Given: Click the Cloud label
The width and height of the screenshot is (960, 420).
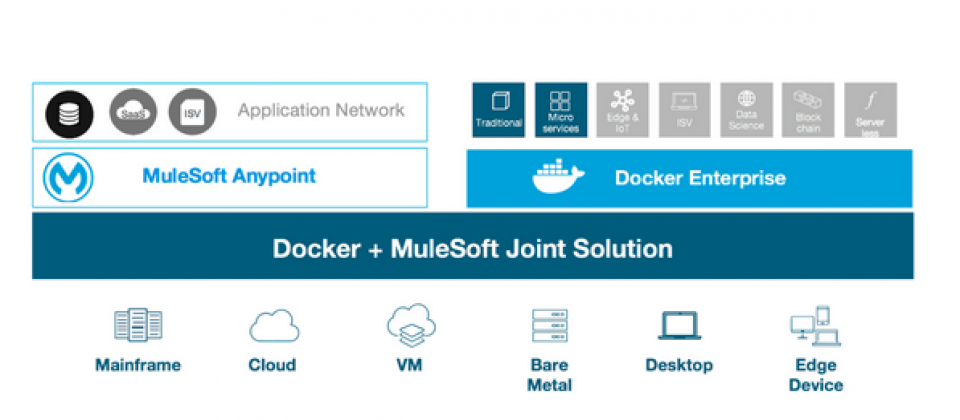Looking at the screenshot, I should (272, 366).
